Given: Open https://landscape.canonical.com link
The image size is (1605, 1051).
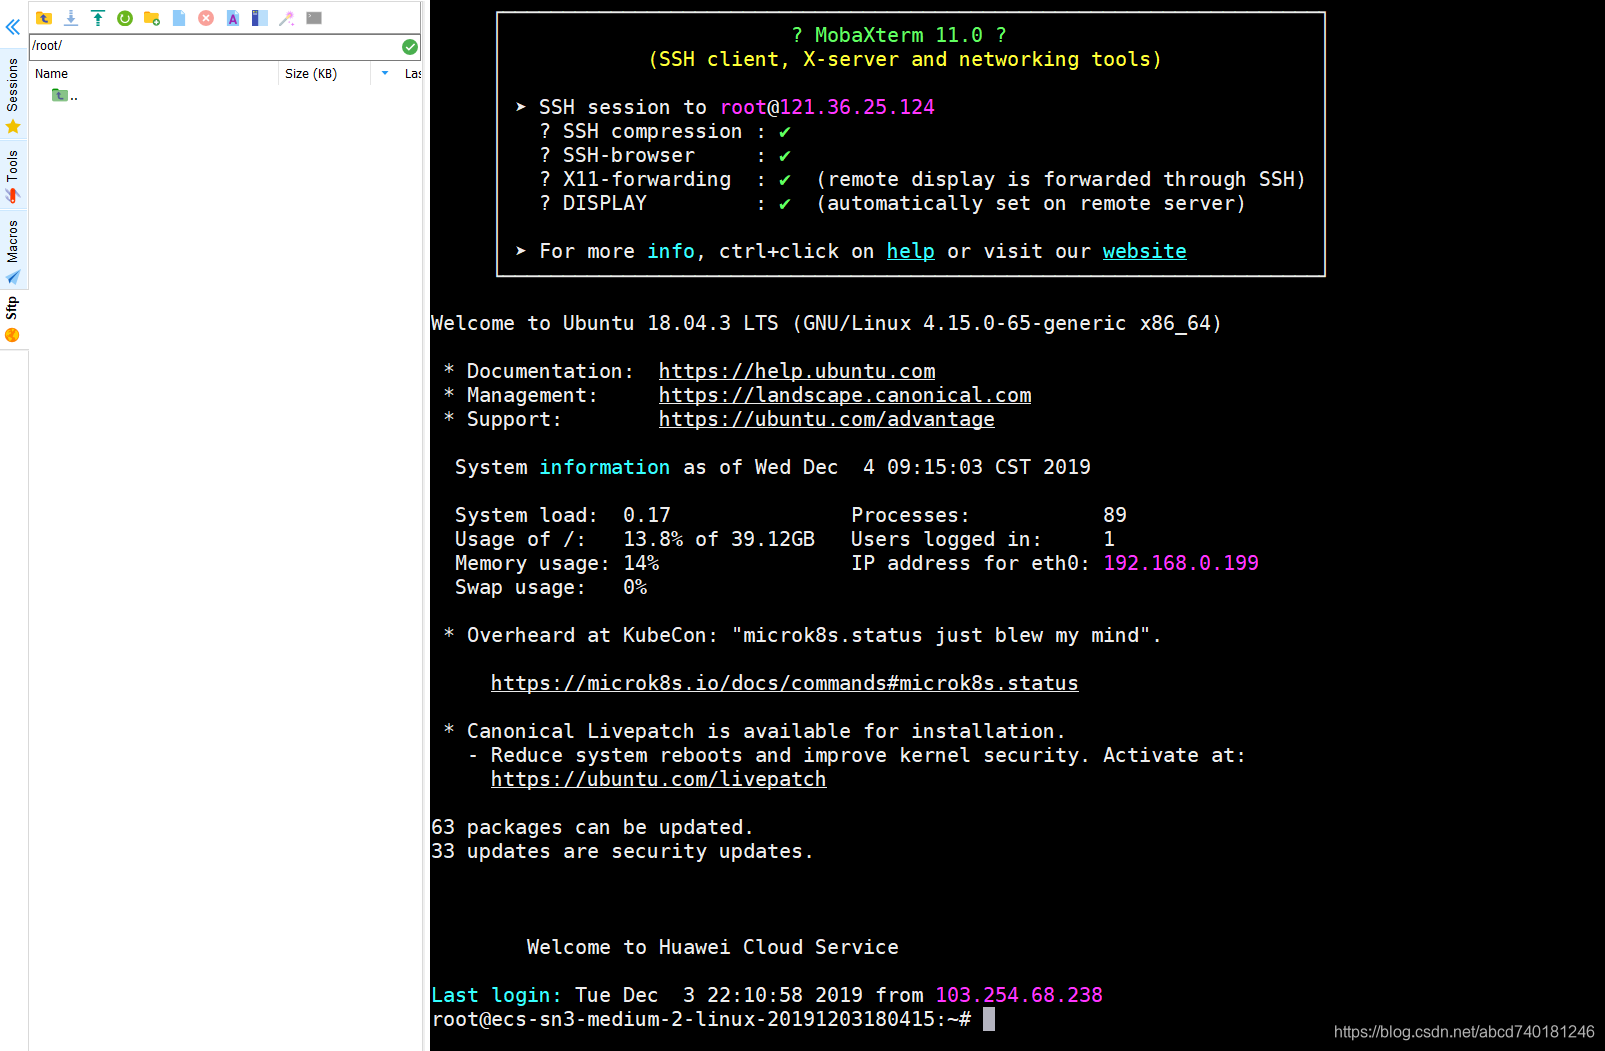Looking at the screenshot, I should click(x=845, y=395).
